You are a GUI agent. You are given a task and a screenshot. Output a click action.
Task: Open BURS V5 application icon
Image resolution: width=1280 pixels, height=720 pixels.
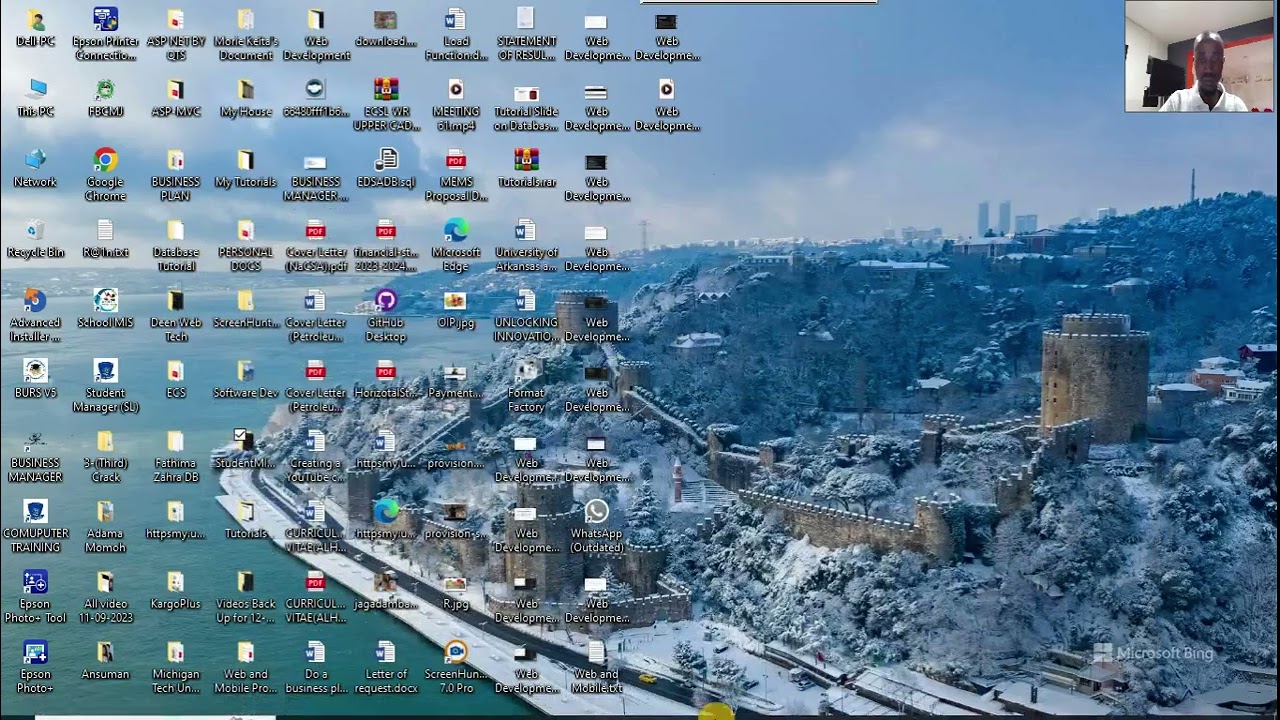tap(35, 379)
